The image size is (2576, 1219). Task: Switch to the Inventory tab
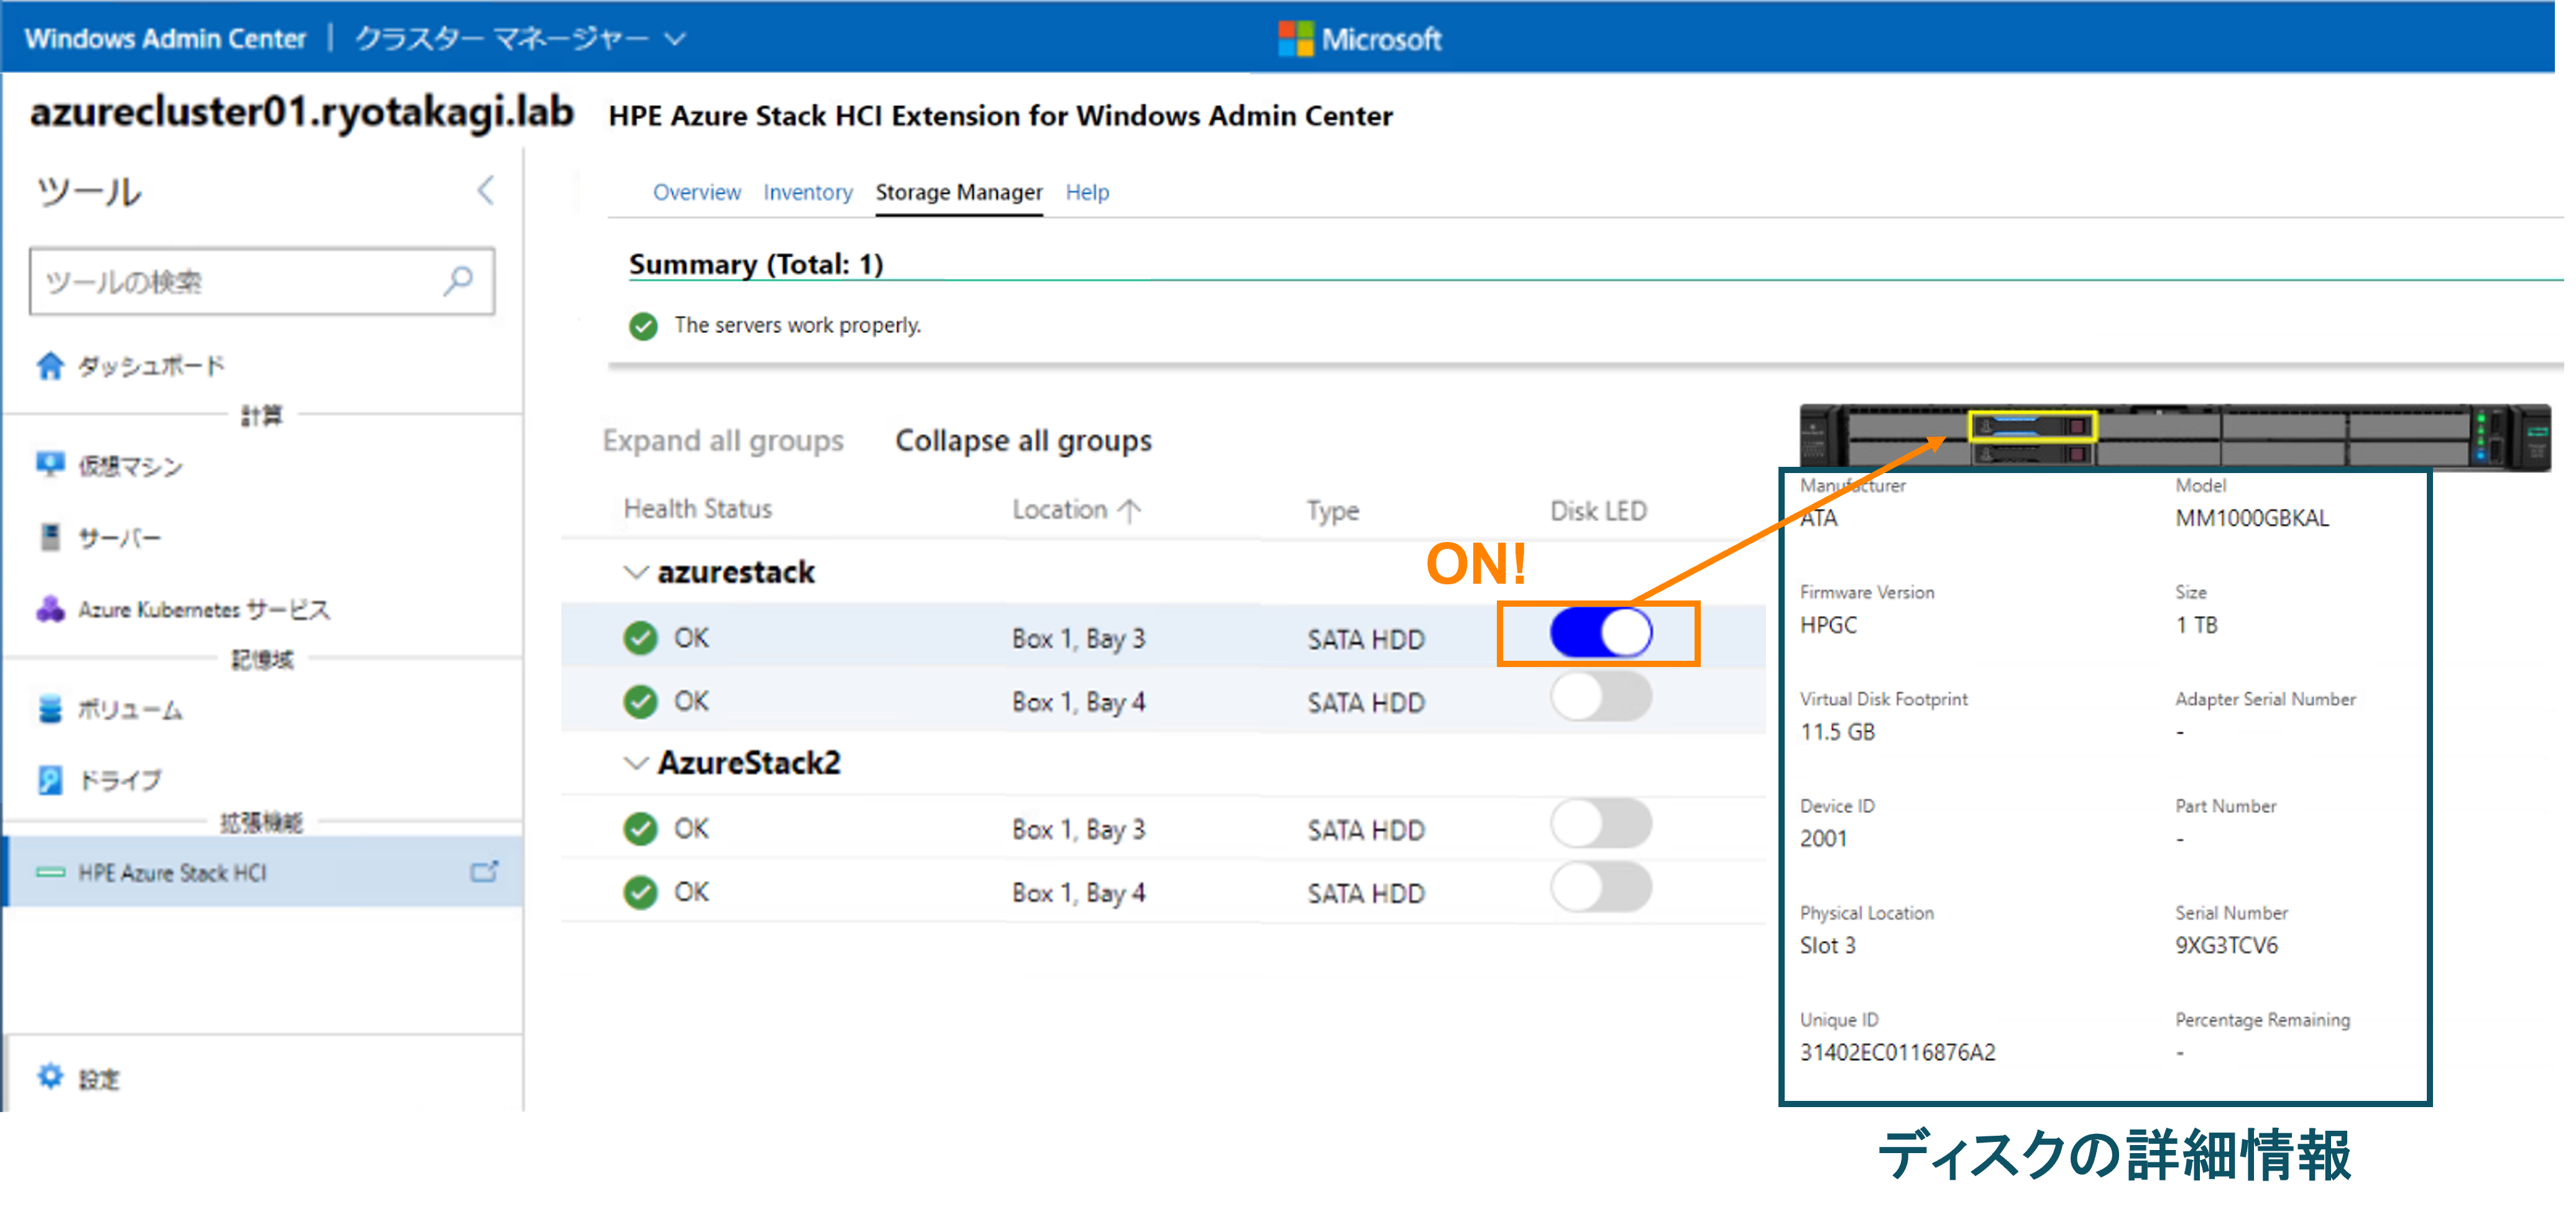click(x=808, y=192)
